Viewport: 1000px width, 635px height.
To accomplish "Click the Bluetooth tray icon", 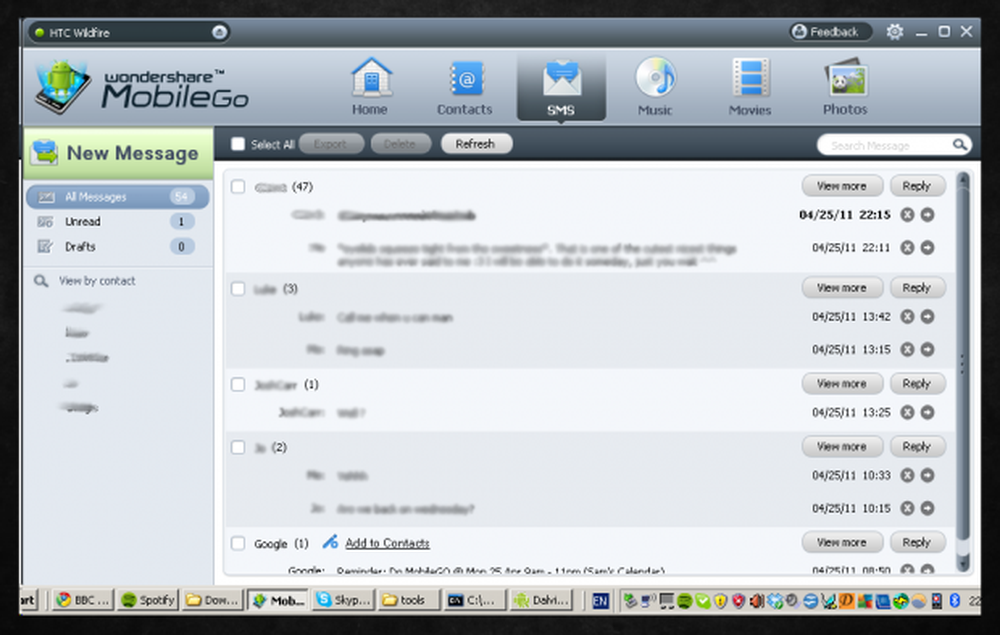I will click(x=955, y=601).
